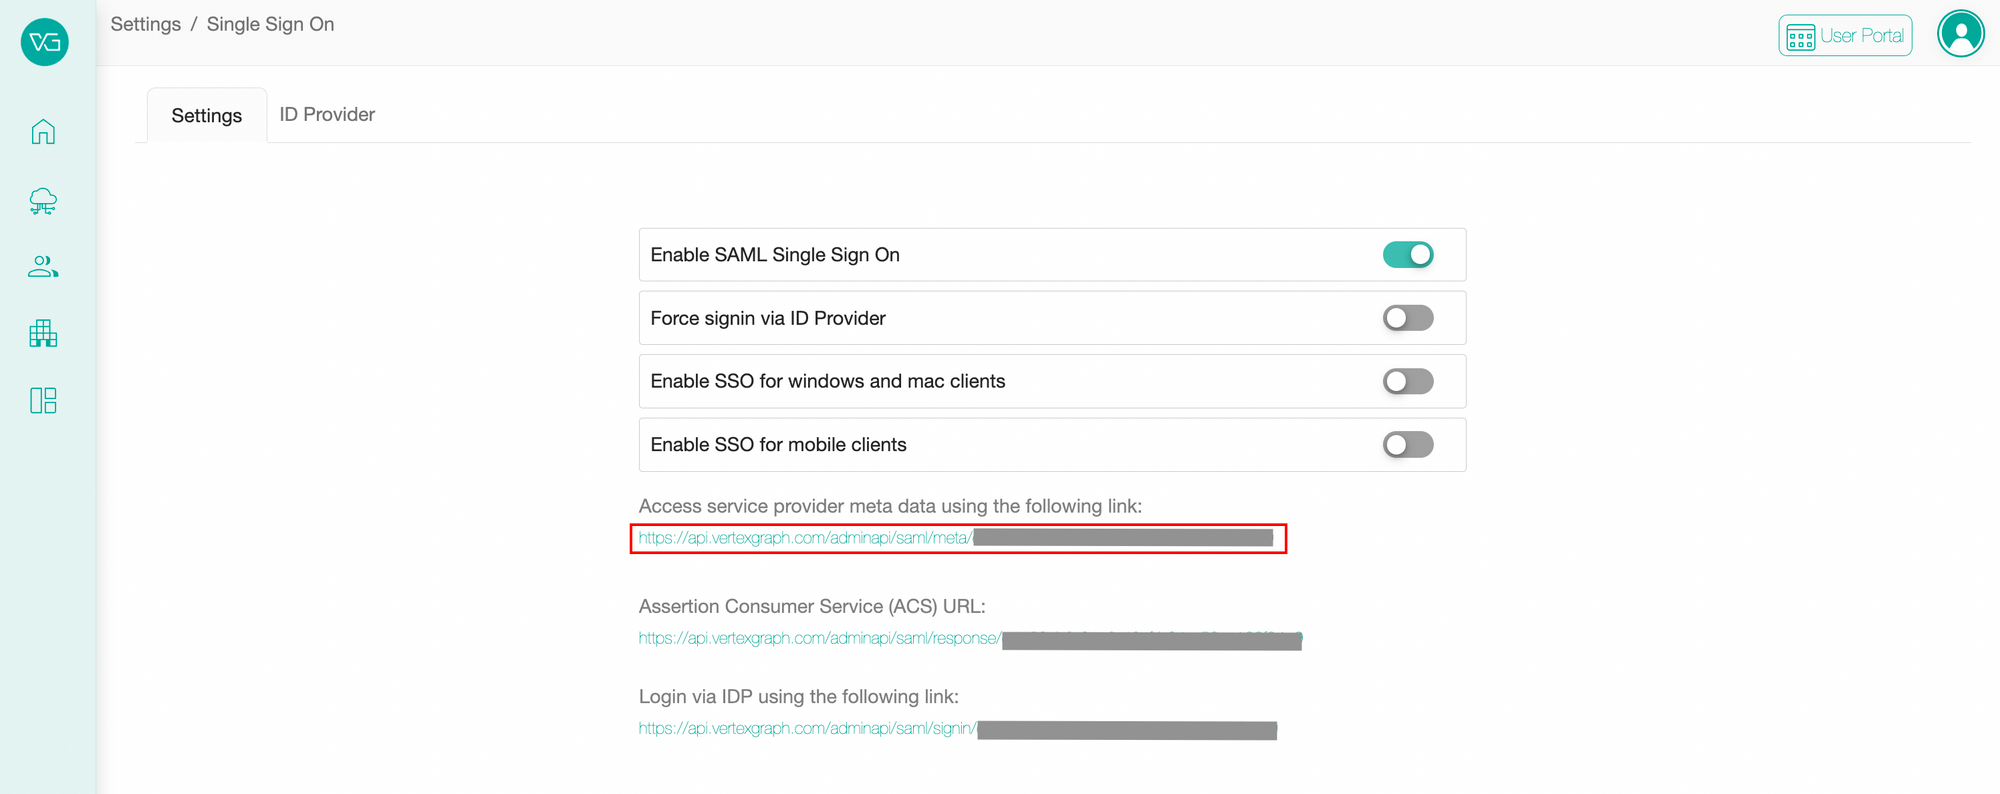Open the building organization sidebar icon
Viewport: 2000px width, 794px height.
tap(43, 333)
